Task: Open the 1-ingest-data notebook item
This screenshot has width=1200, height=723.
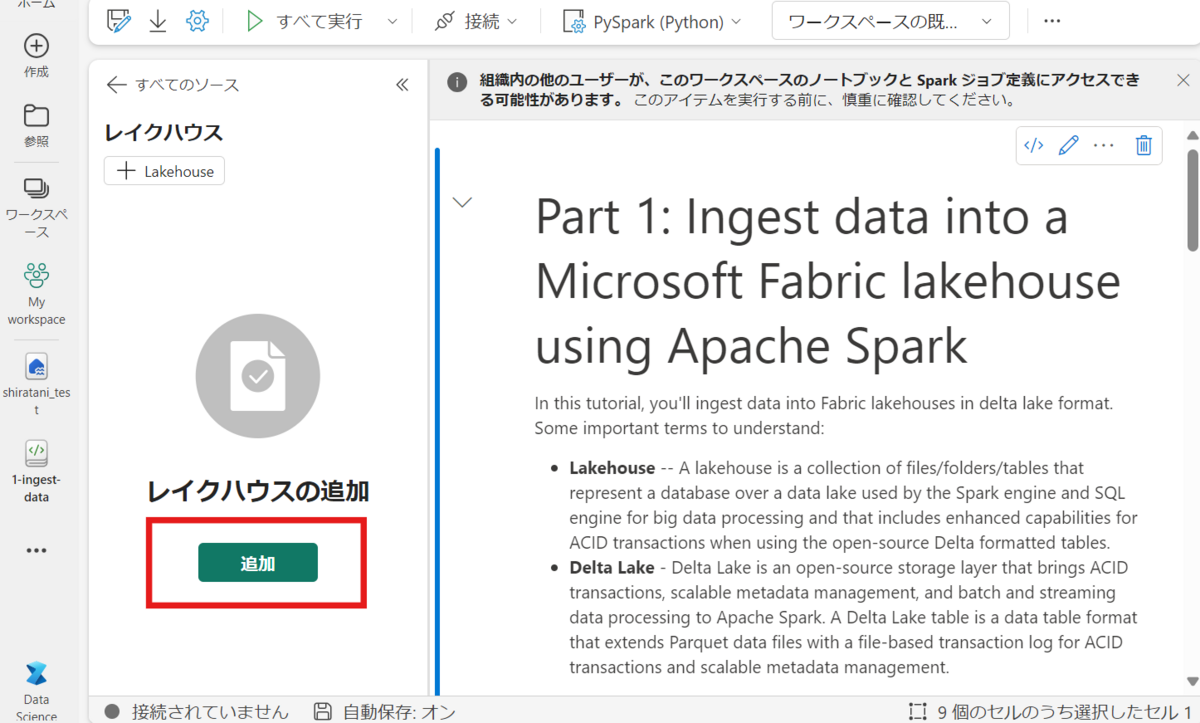Action: [x=36, y=470]
